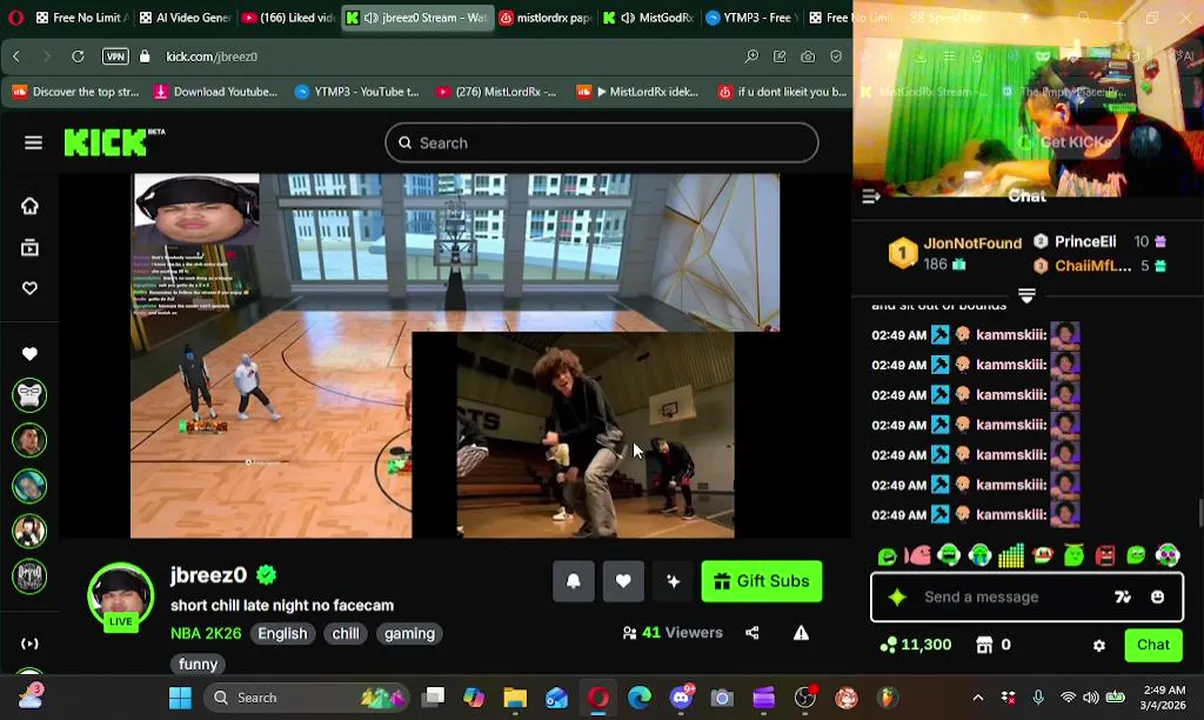Insert the angry red face emote
1204x720 pixels.
point(1105,555)
